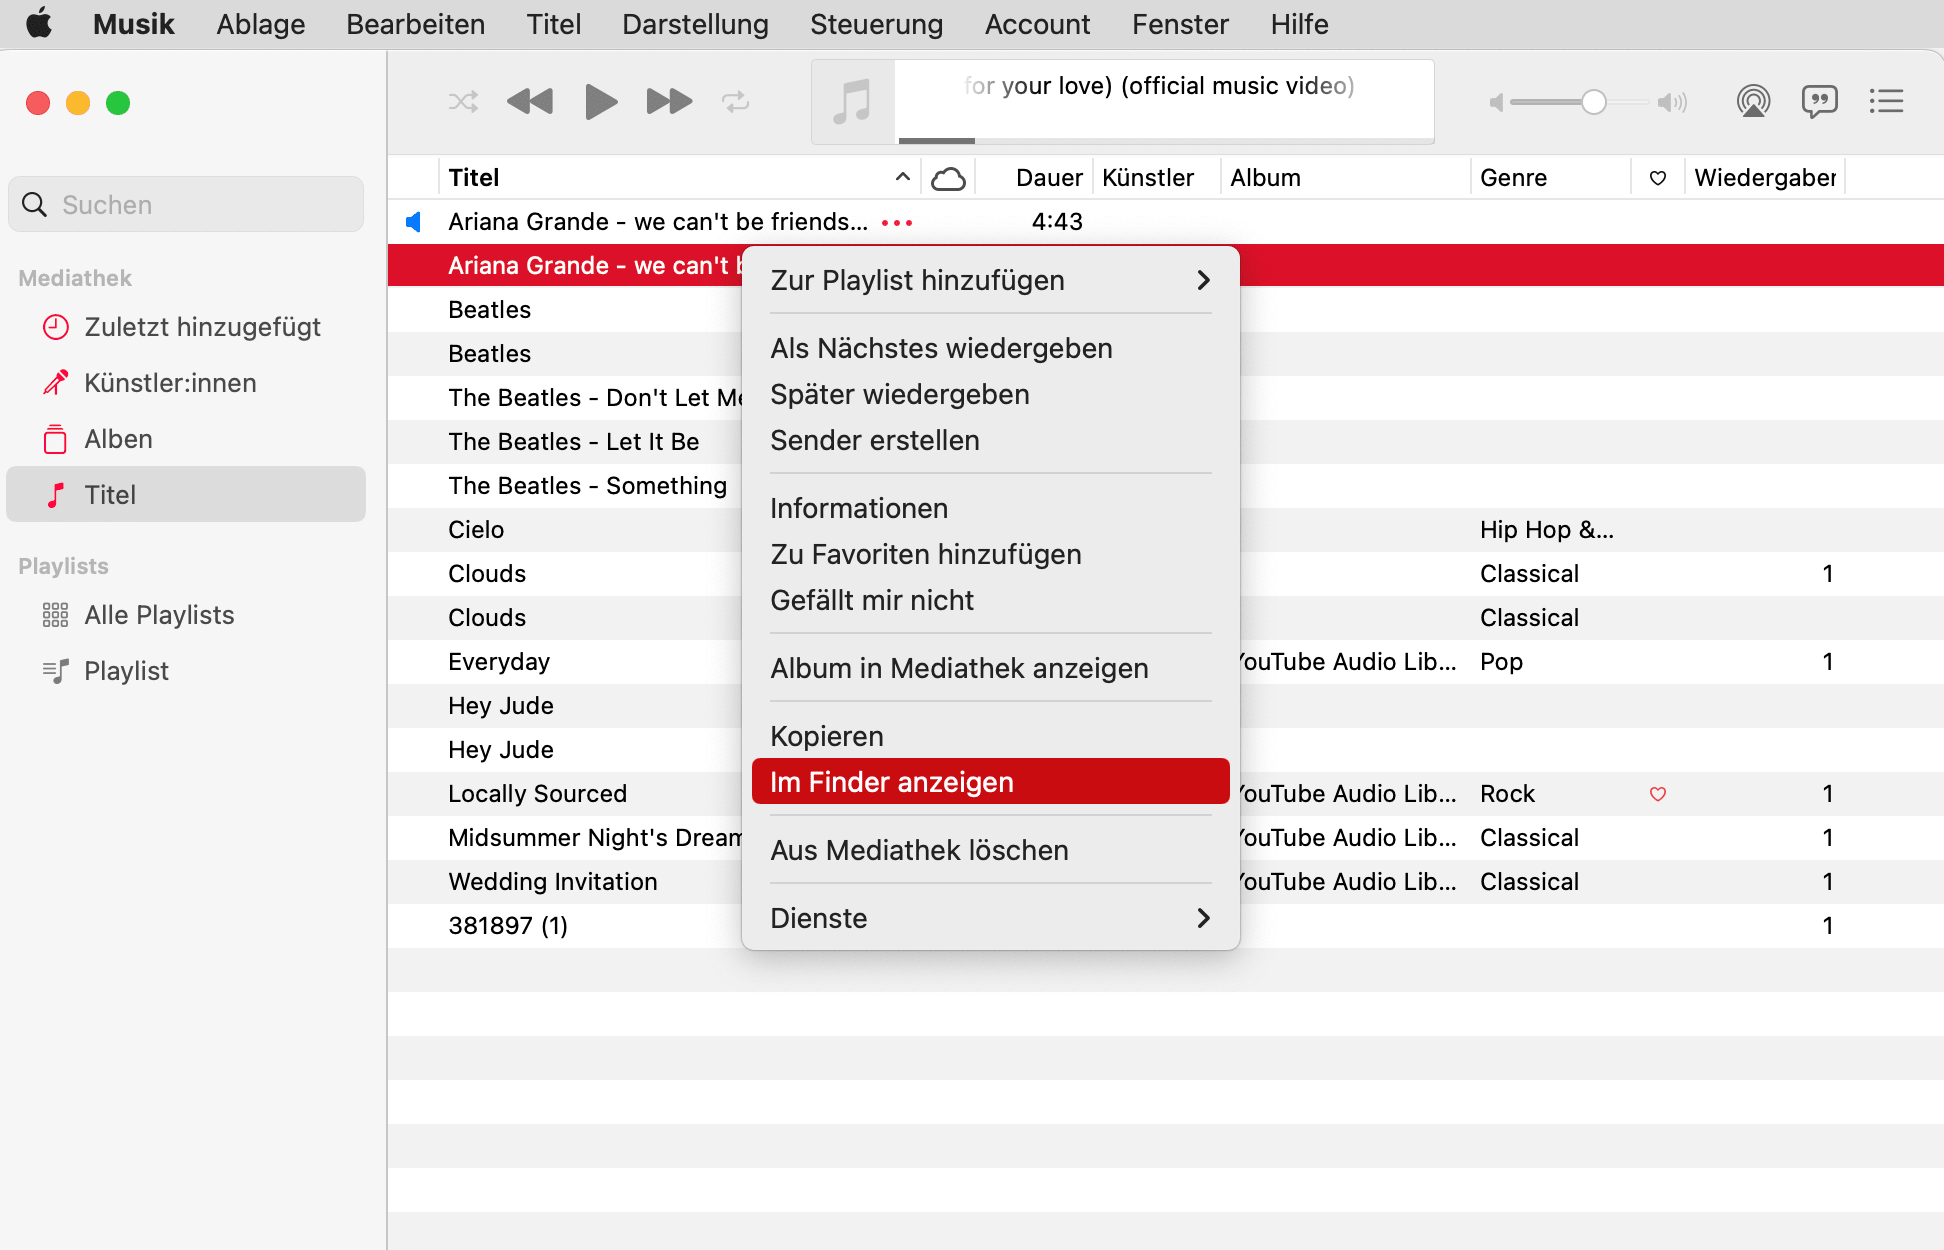Show lyrics with speech bubble icon

(x=1819, y=102)
